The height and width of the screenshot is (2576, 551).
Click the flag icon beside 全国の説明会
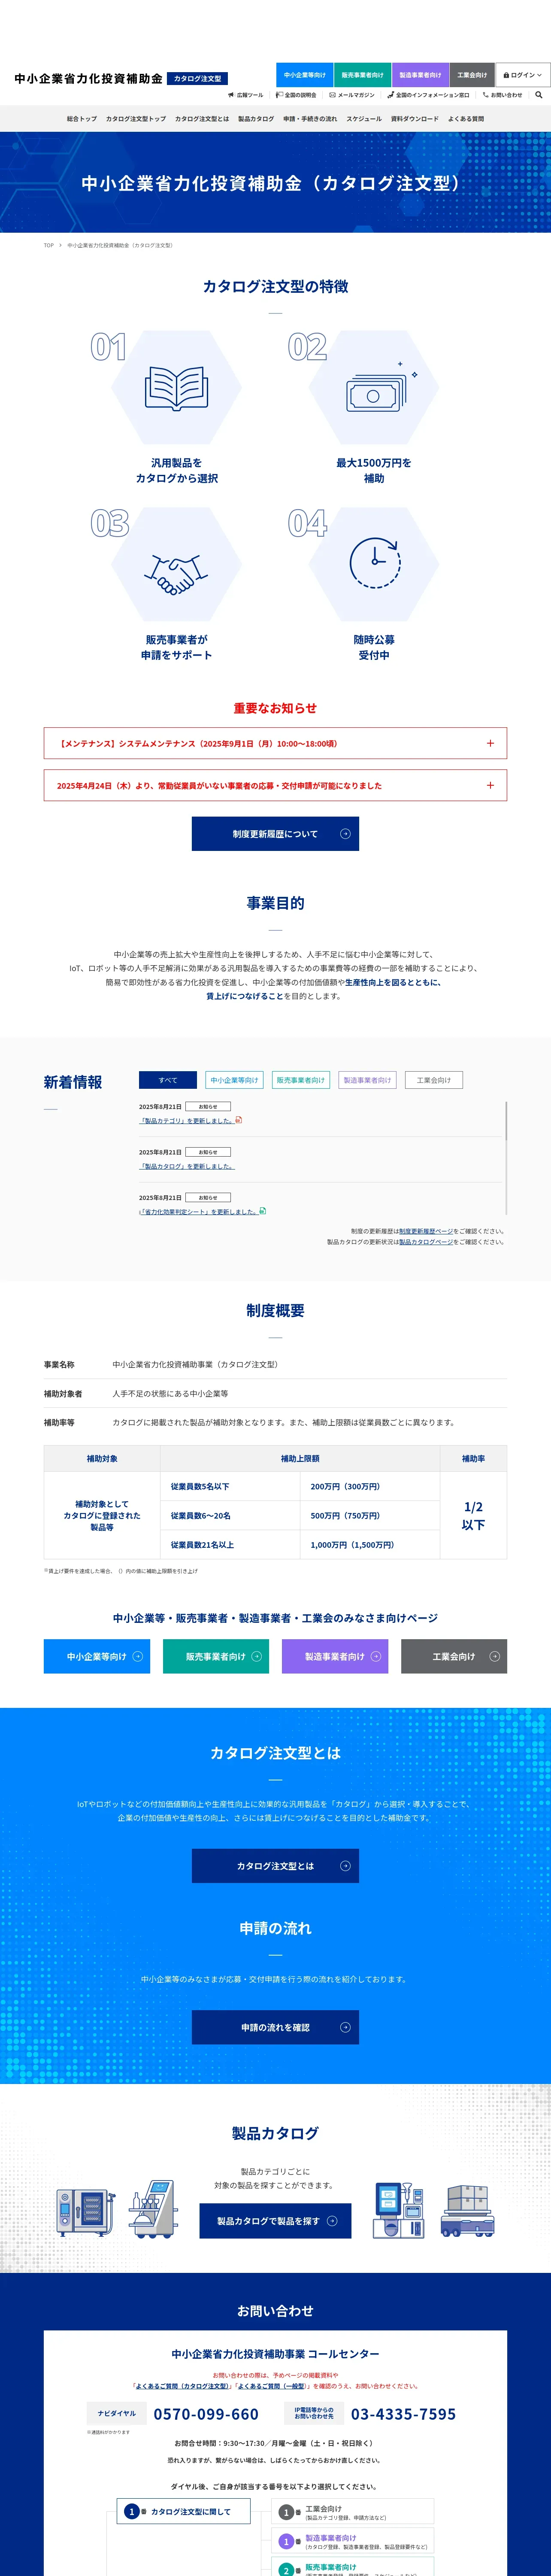click(x=279, y=95)
